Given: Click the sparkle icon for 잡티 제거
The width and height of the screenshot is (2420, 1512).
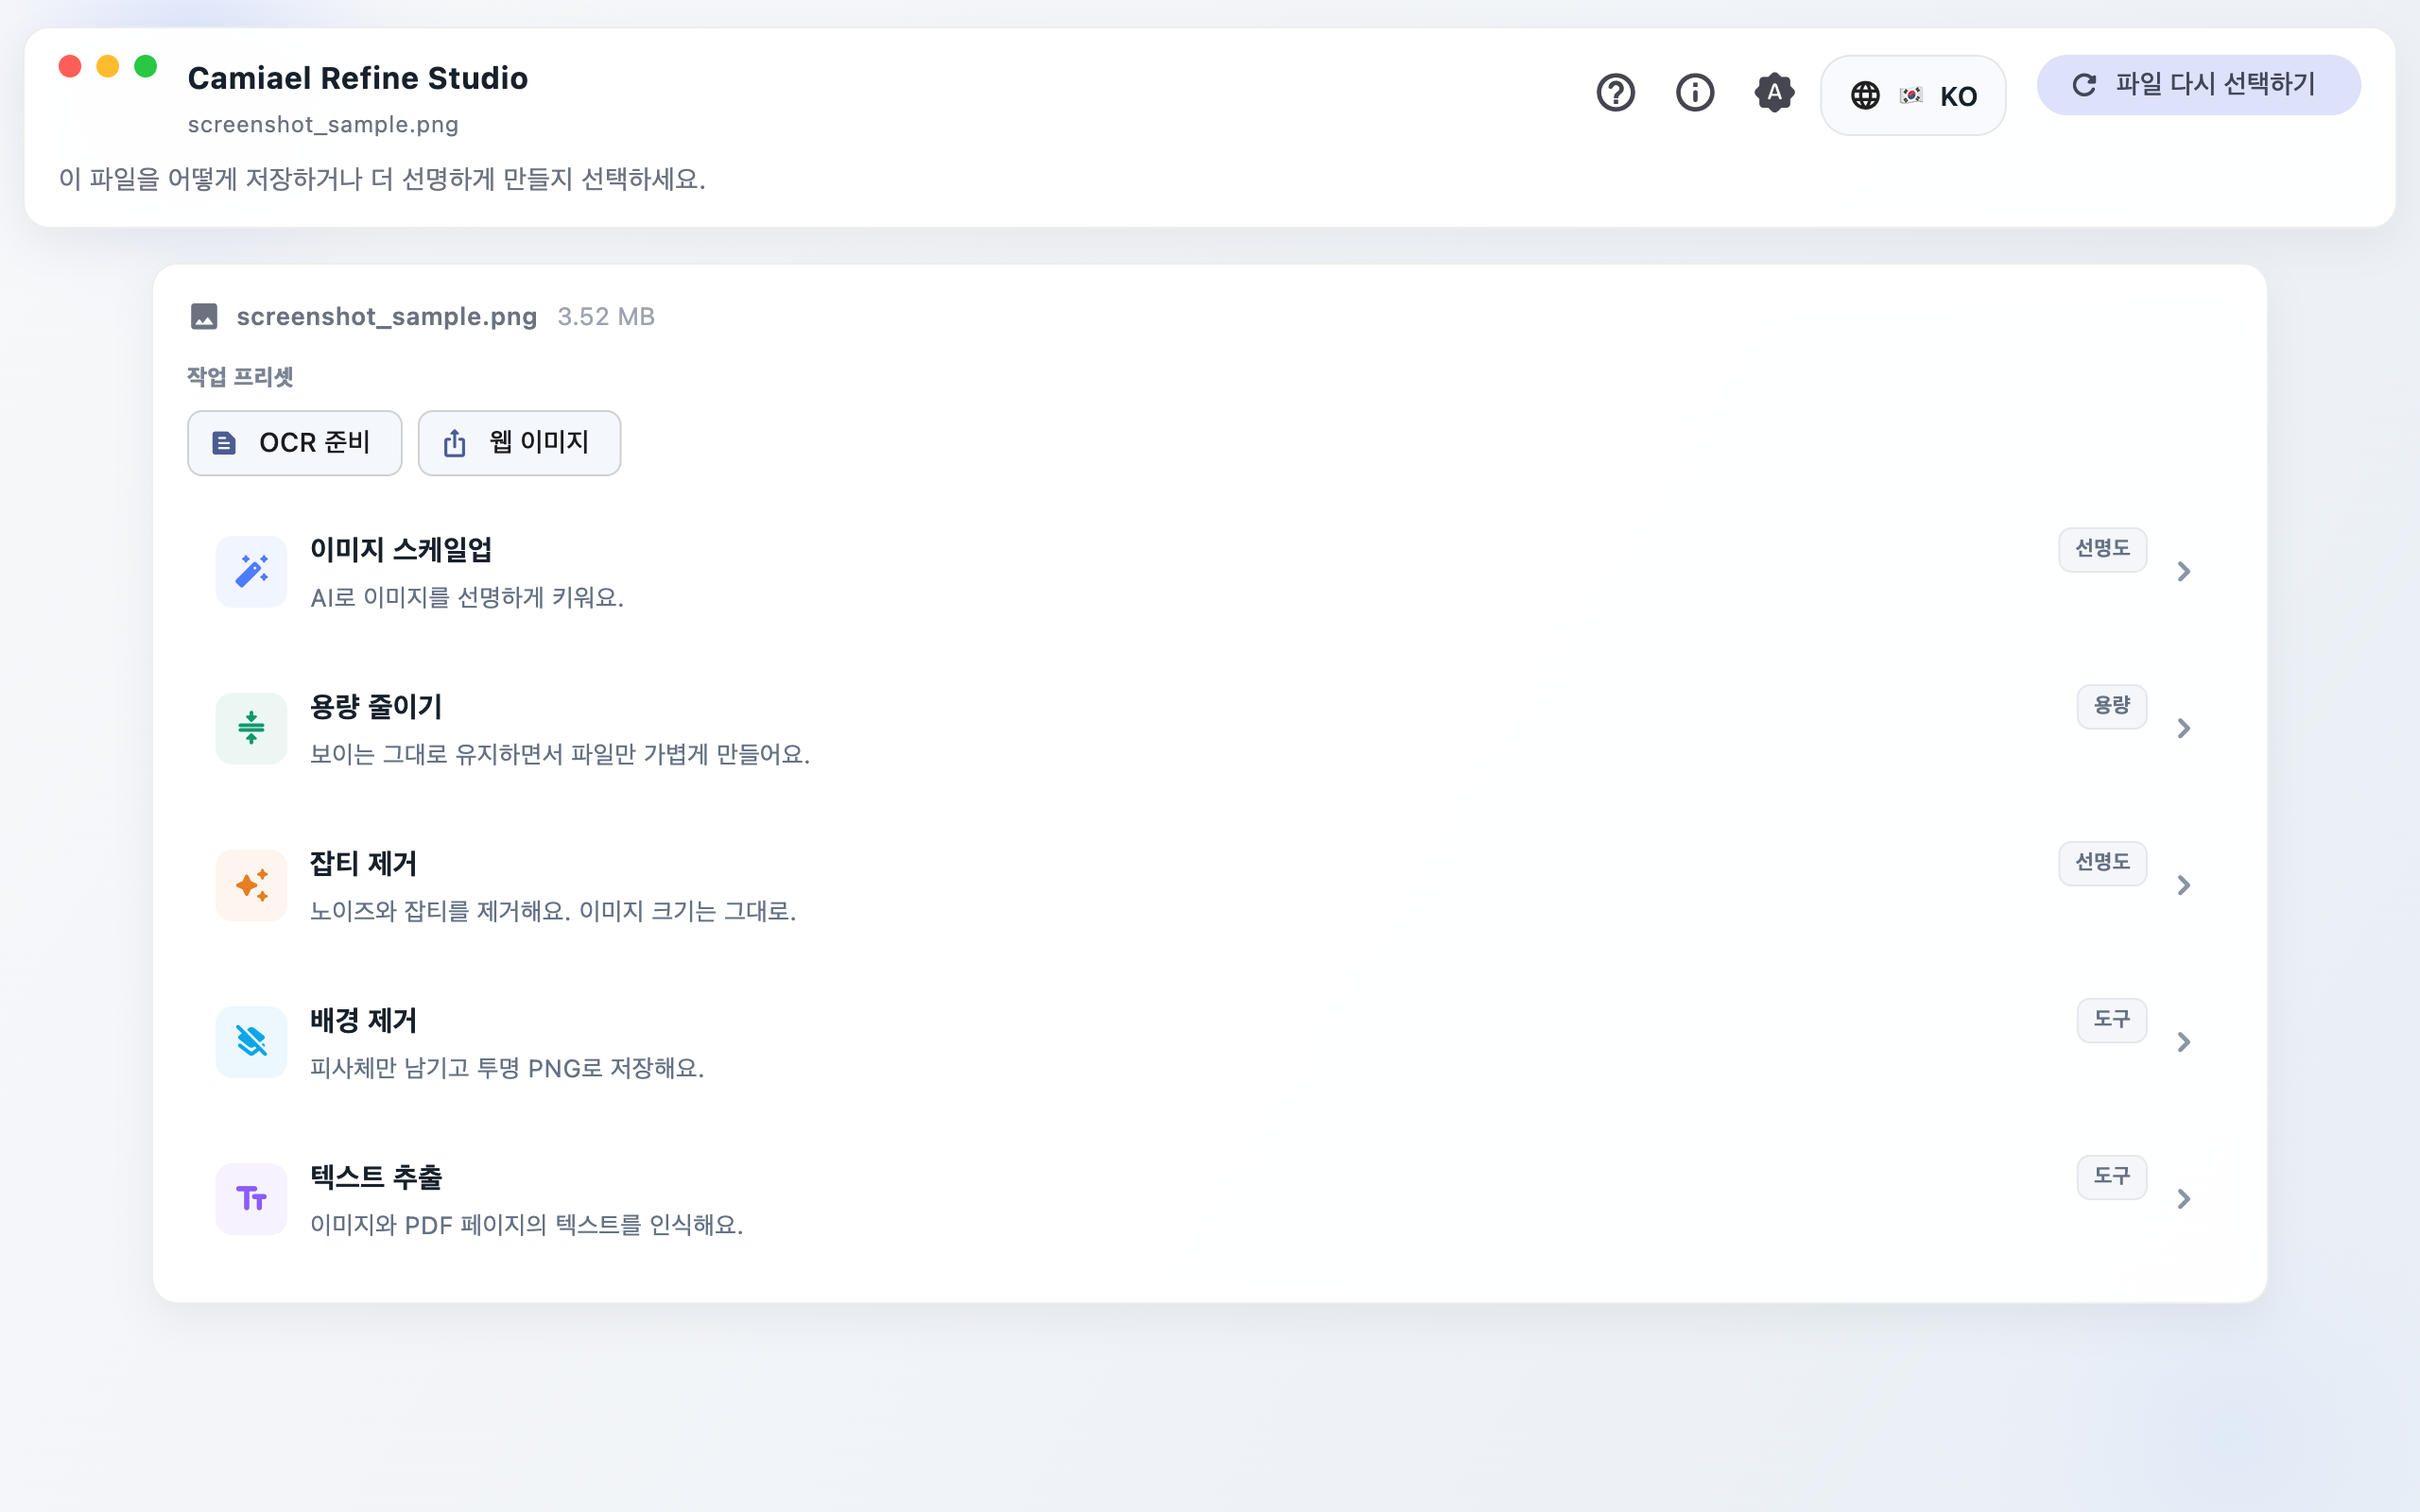Looking at the screenshot, I should tap(251, 885).
